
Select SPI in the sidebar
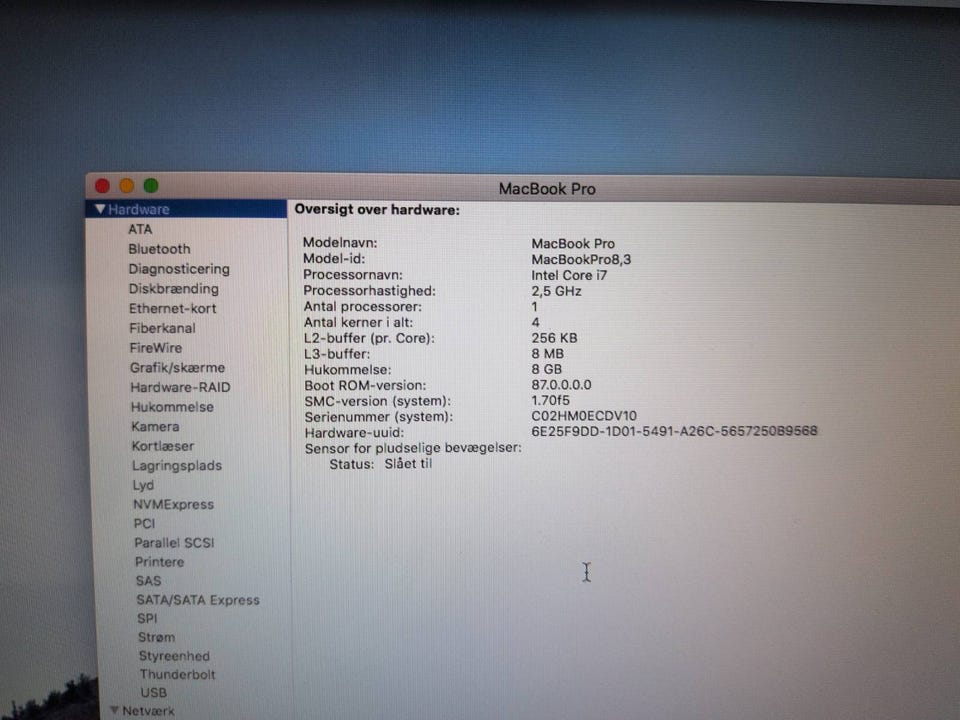[x=148, y=618]
